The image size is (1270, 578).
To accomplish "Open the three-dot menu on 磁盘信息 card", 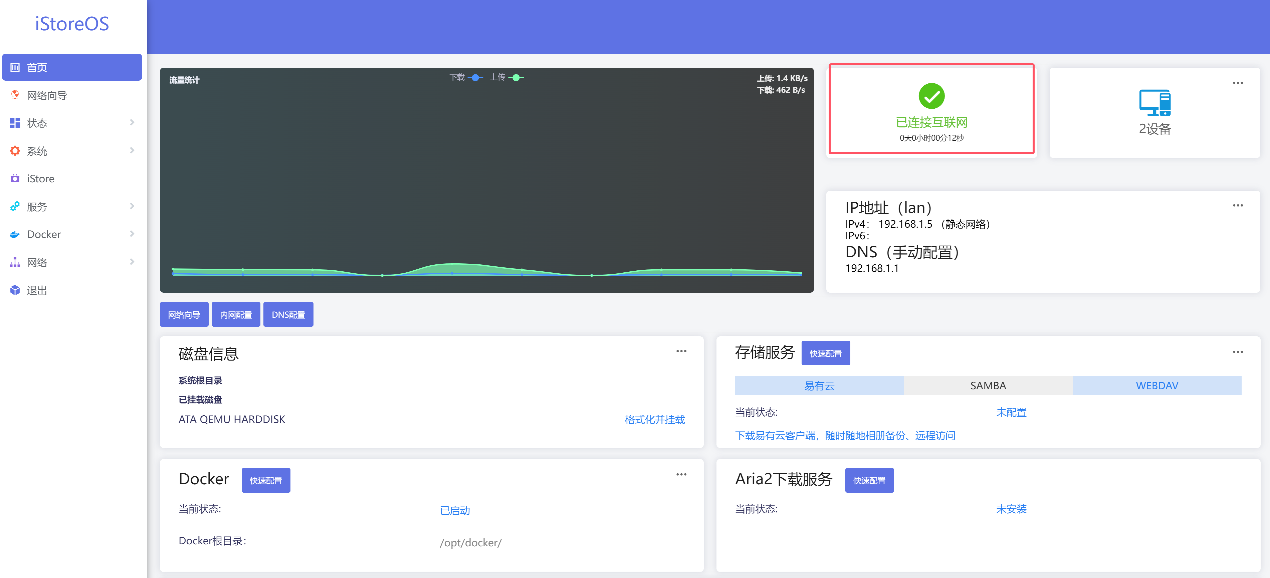I will pyautogui.click(x=681, y=351).
